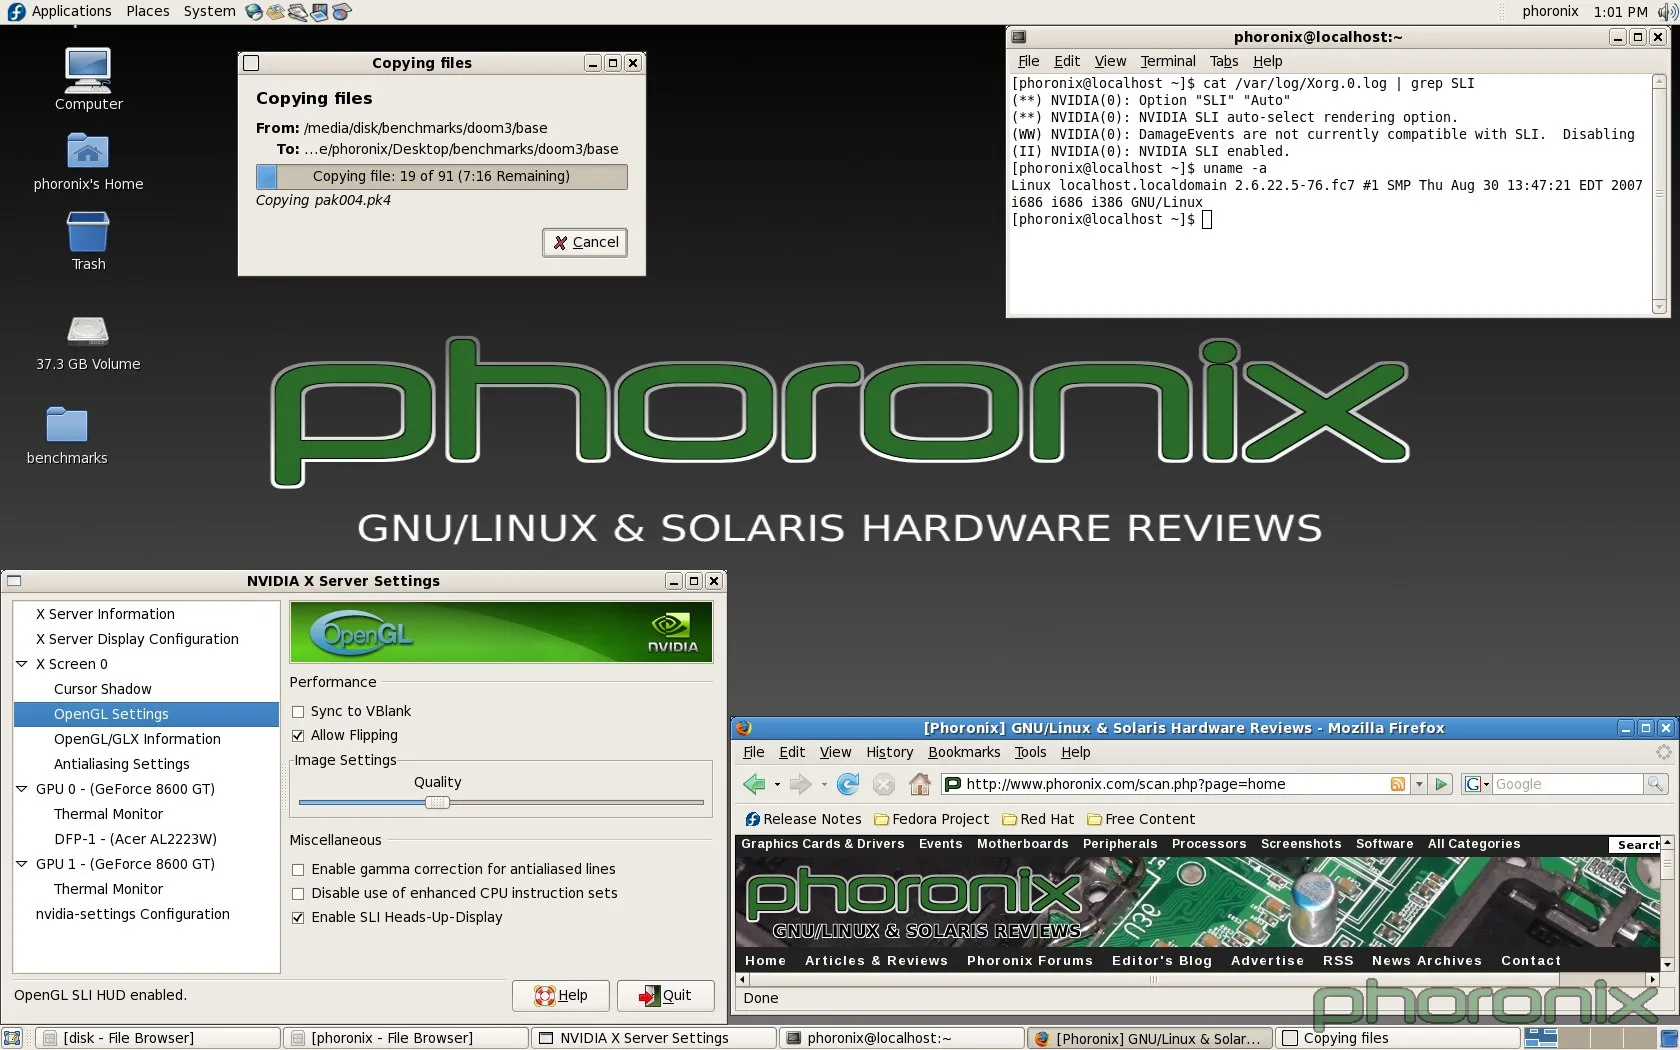Click Firefox reload page icon

tap(848, 784)
